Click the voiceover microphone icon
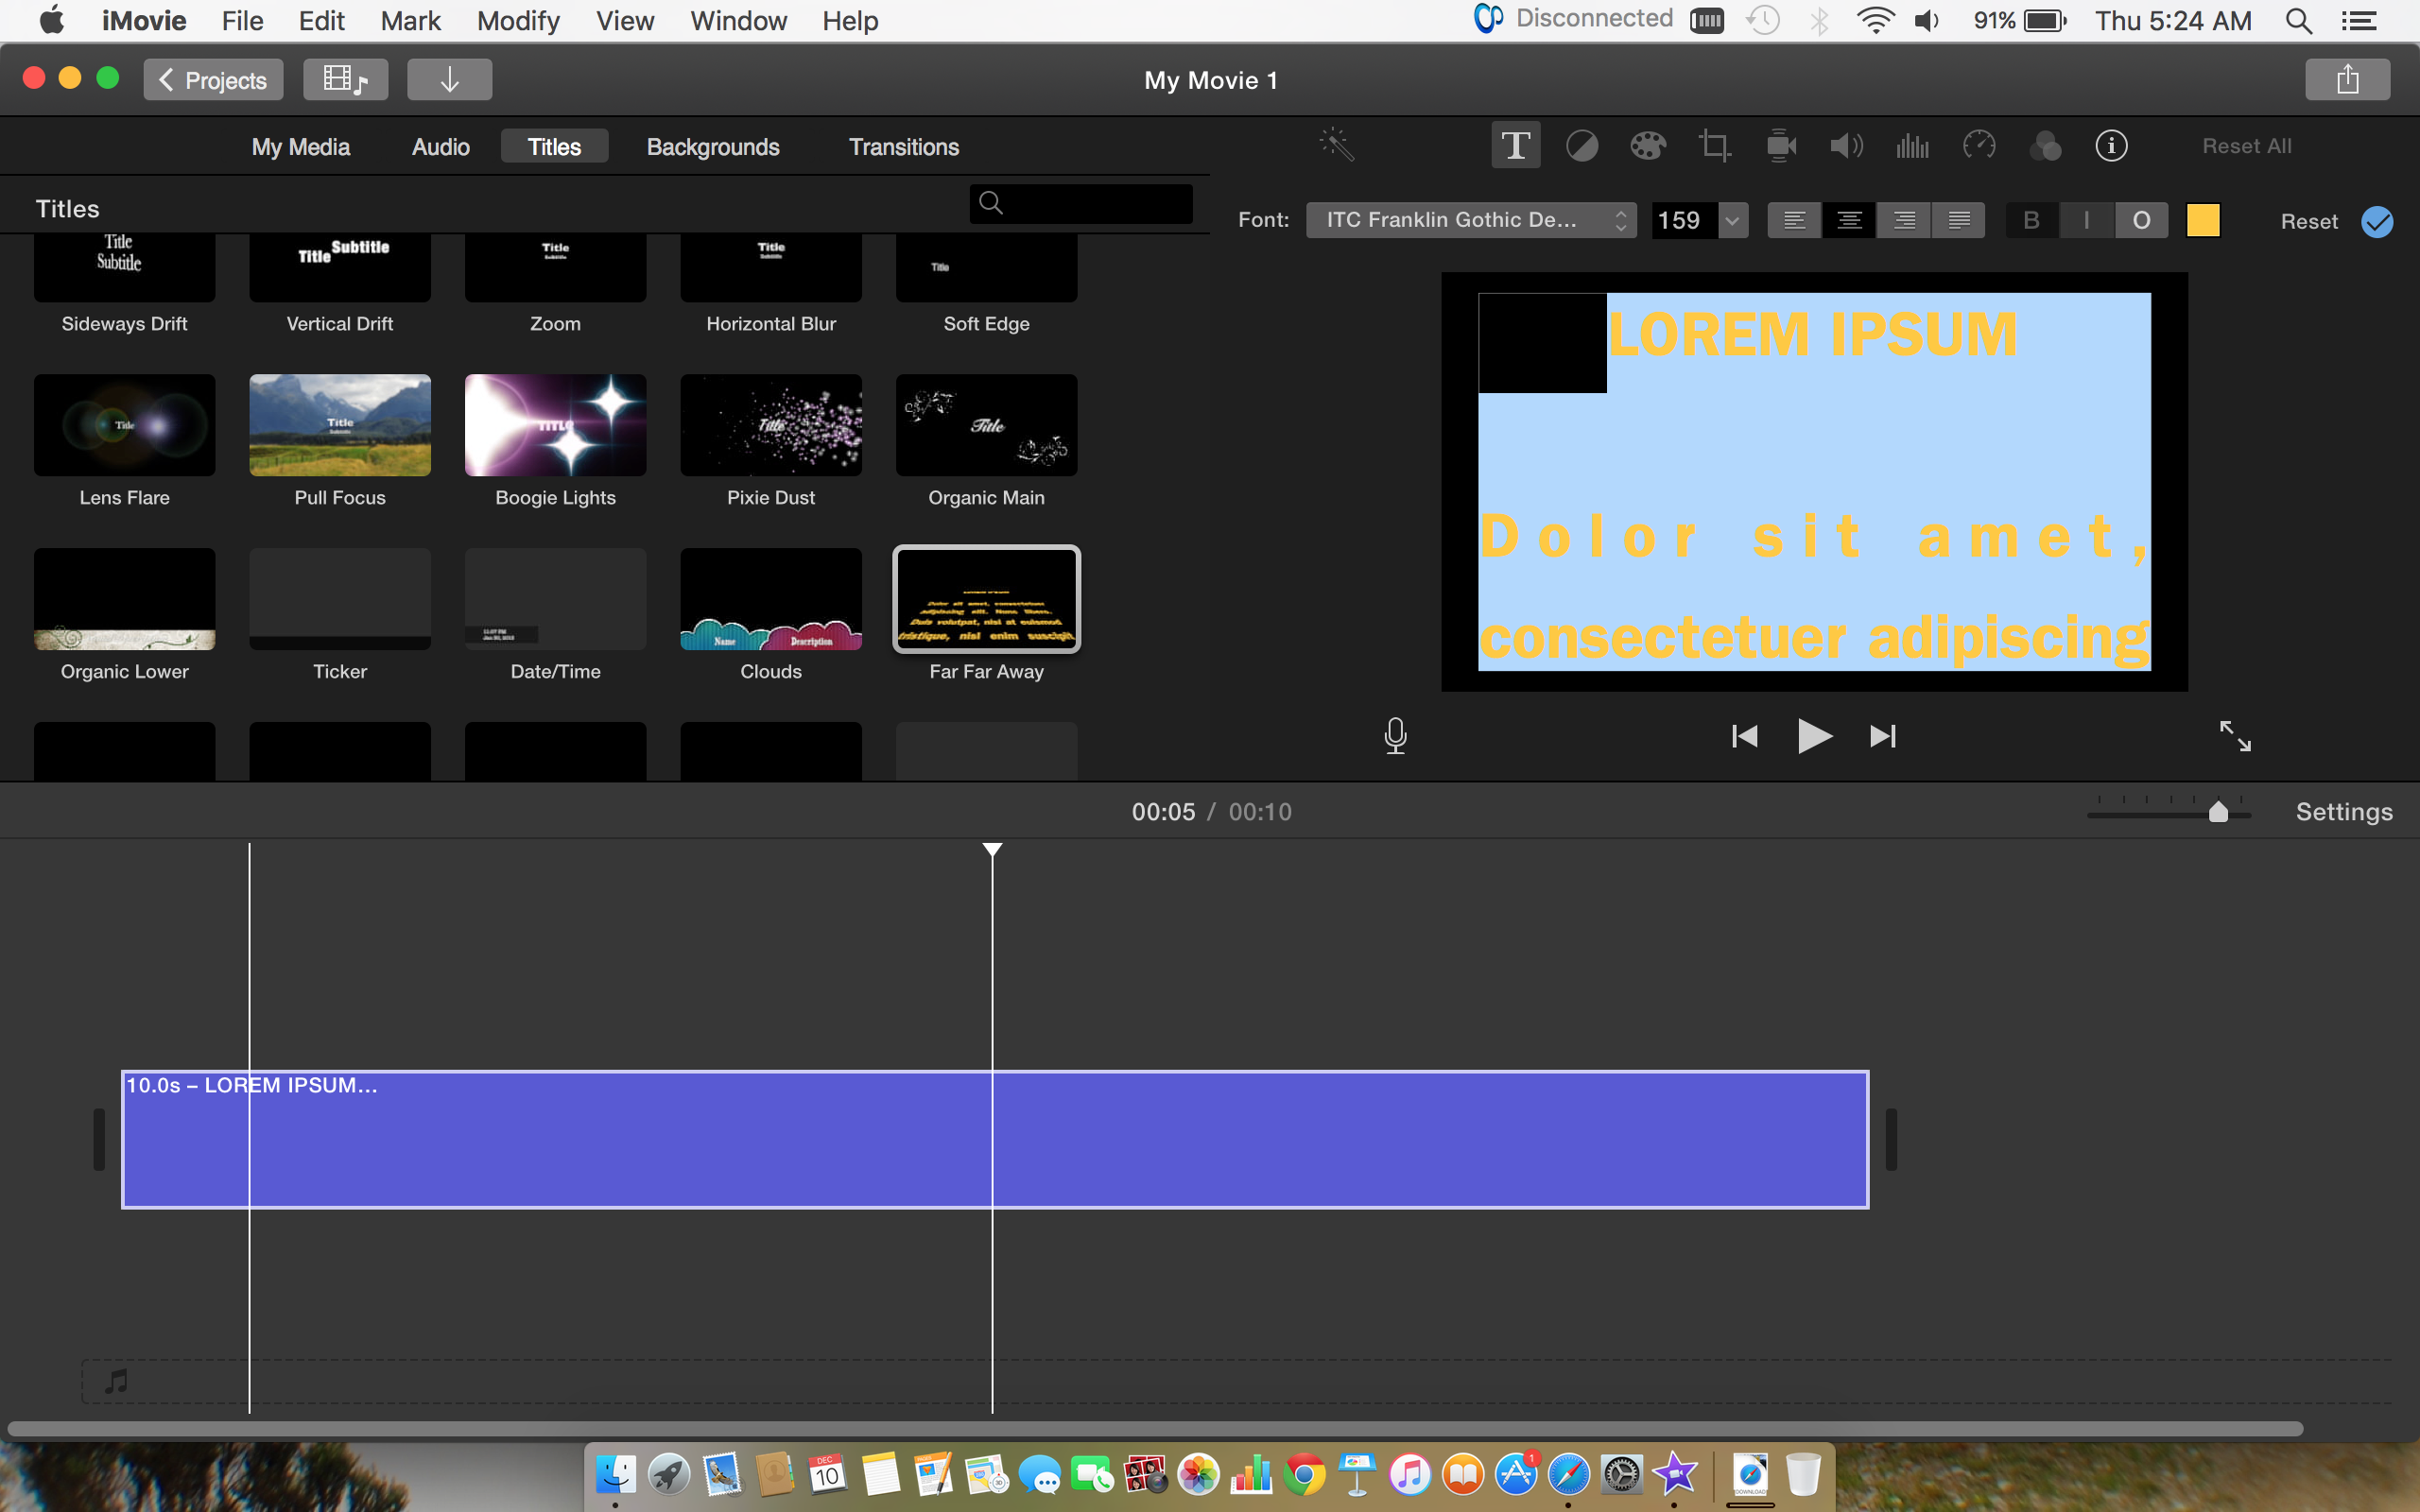 [x=1395, y=736]
